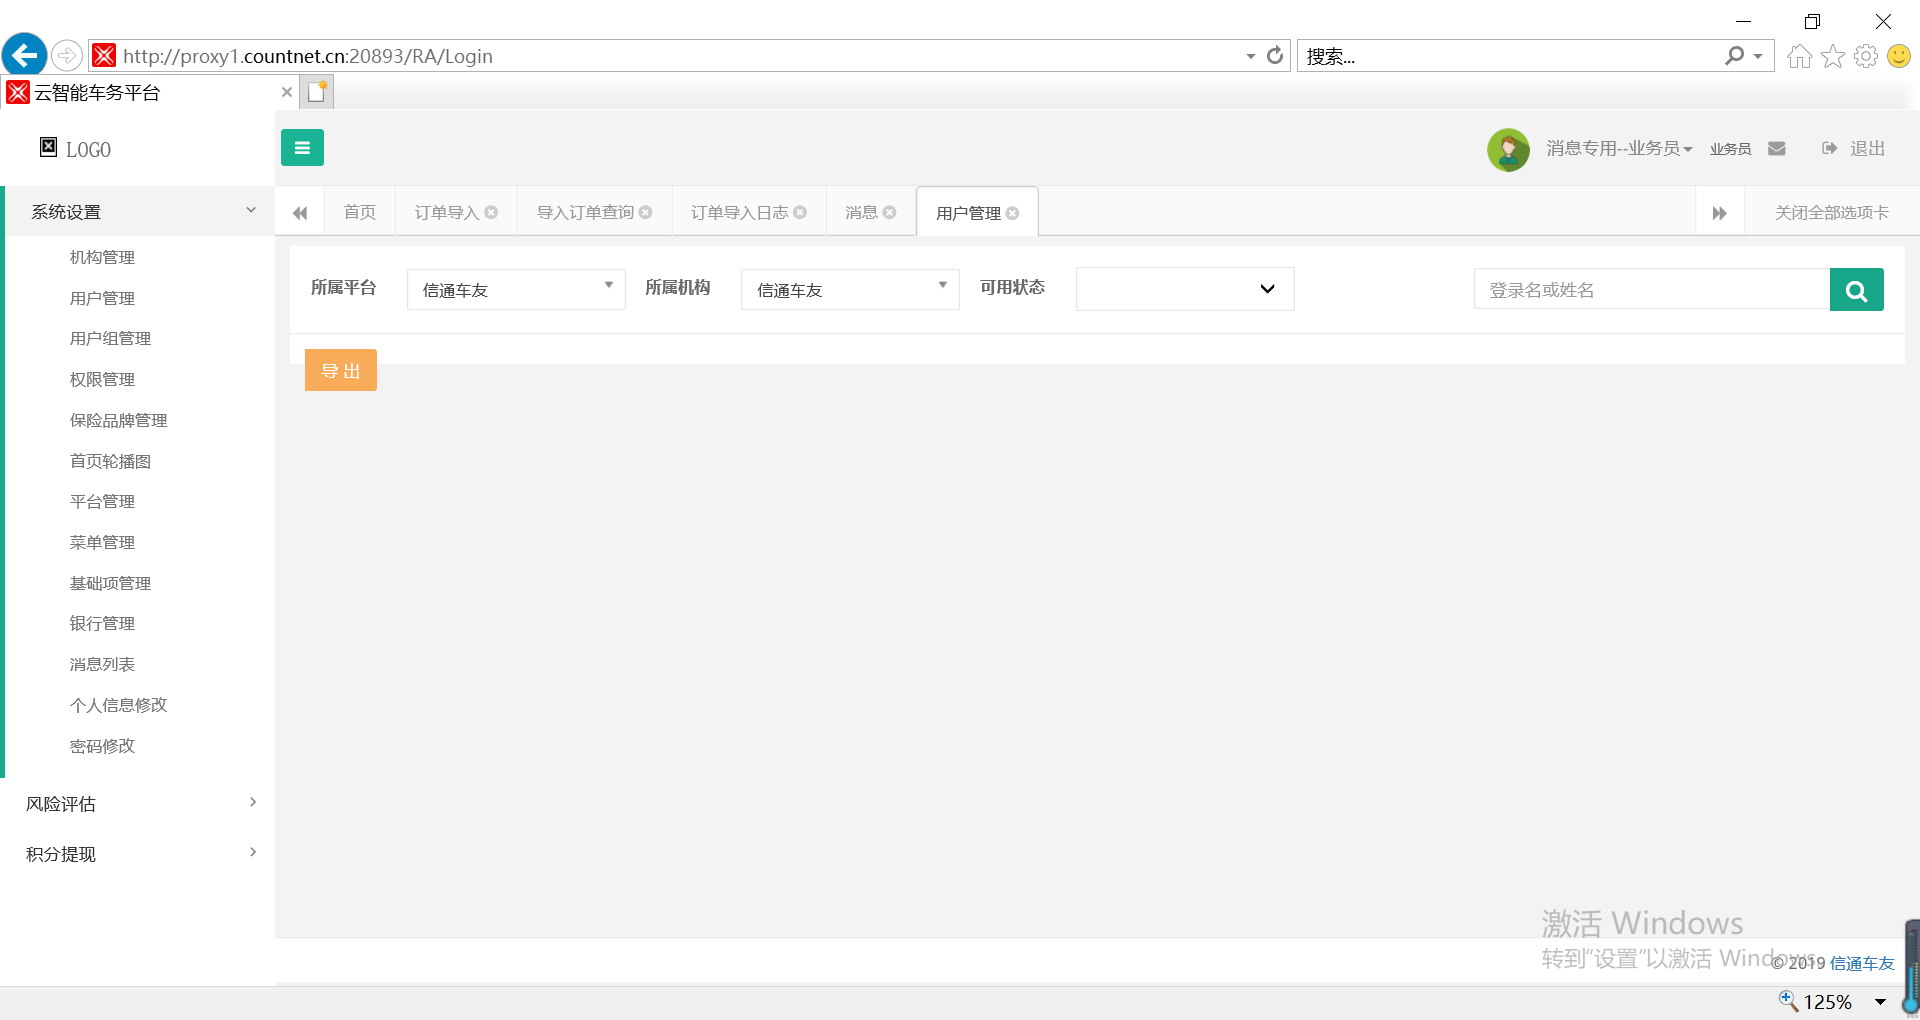Viewport: 1920px width, 1020px height.
Task: Click the green search button for users
Action: point(1857,290)
